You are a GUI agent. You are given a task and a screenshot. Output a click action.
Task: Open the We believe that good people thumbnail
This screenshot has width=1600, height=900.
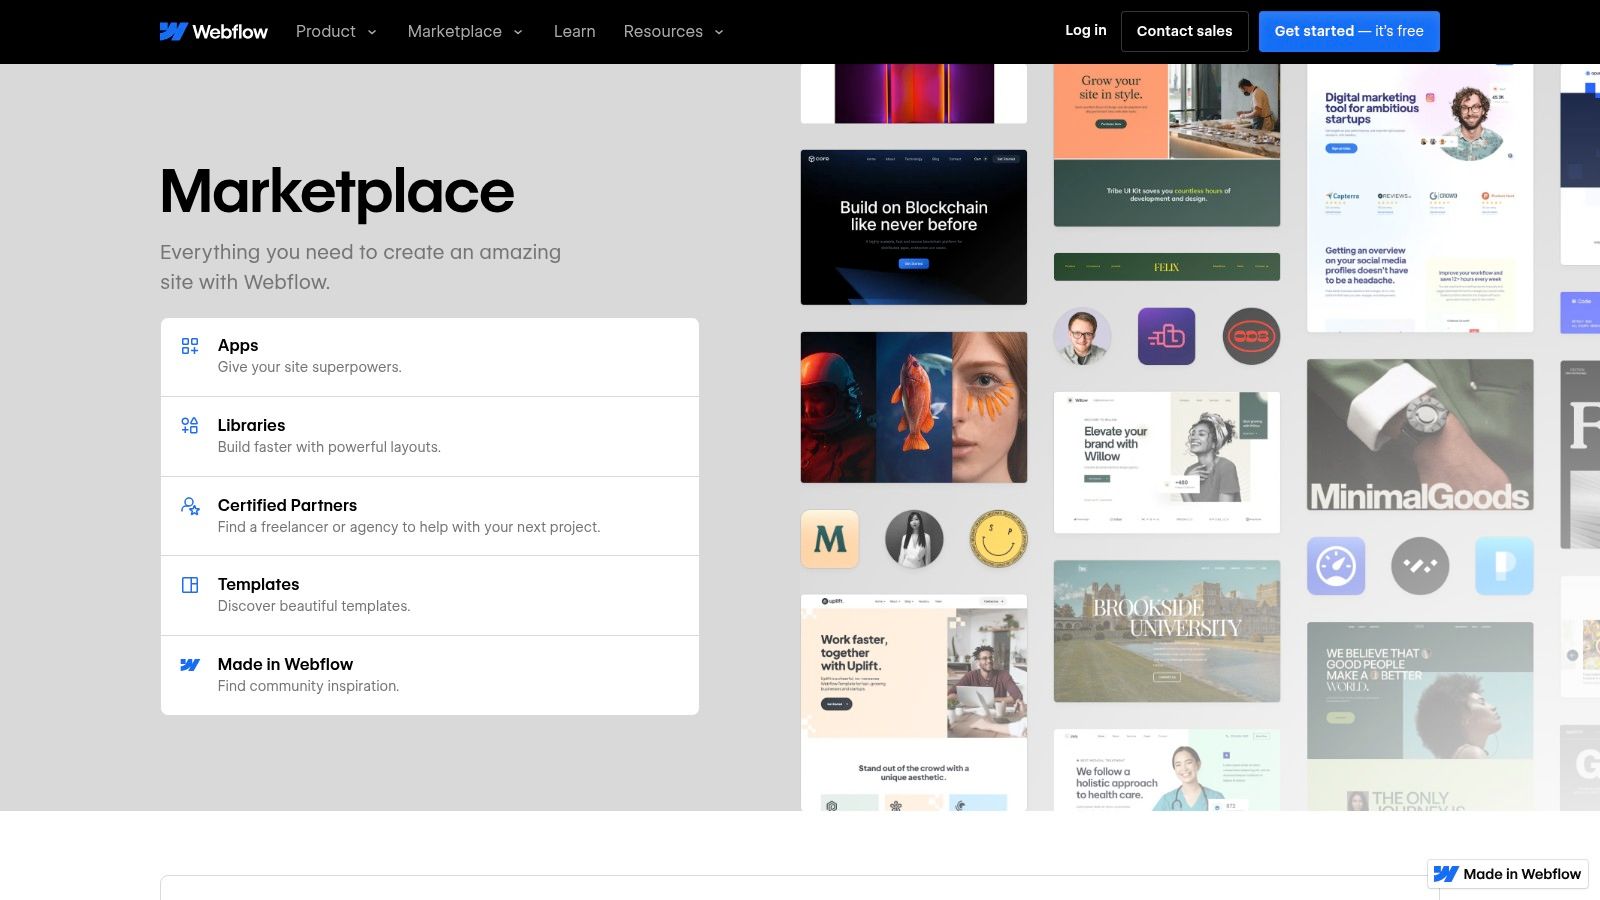(1420, 716)
